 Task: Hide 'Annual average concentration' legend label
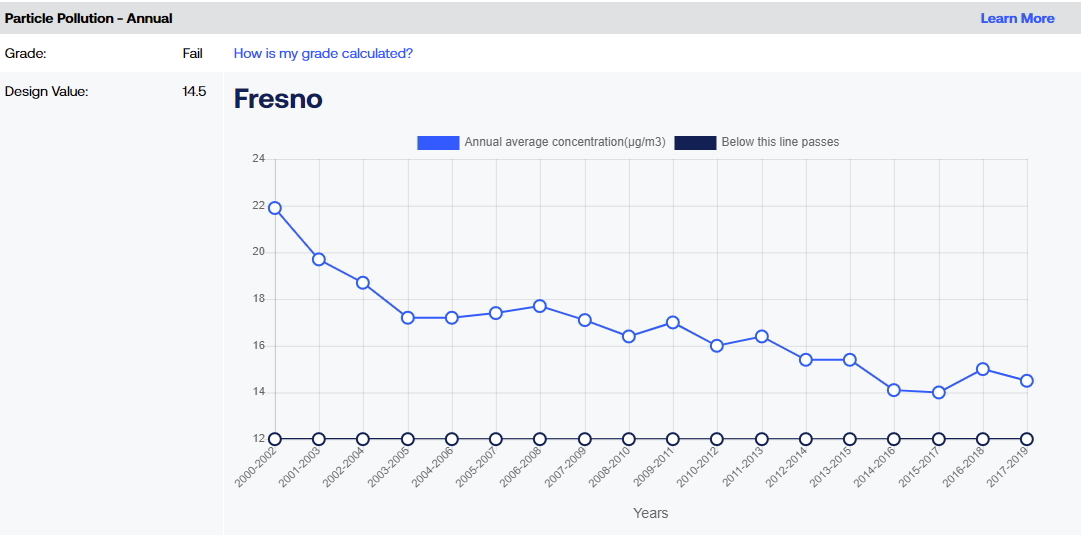[565, 143]
